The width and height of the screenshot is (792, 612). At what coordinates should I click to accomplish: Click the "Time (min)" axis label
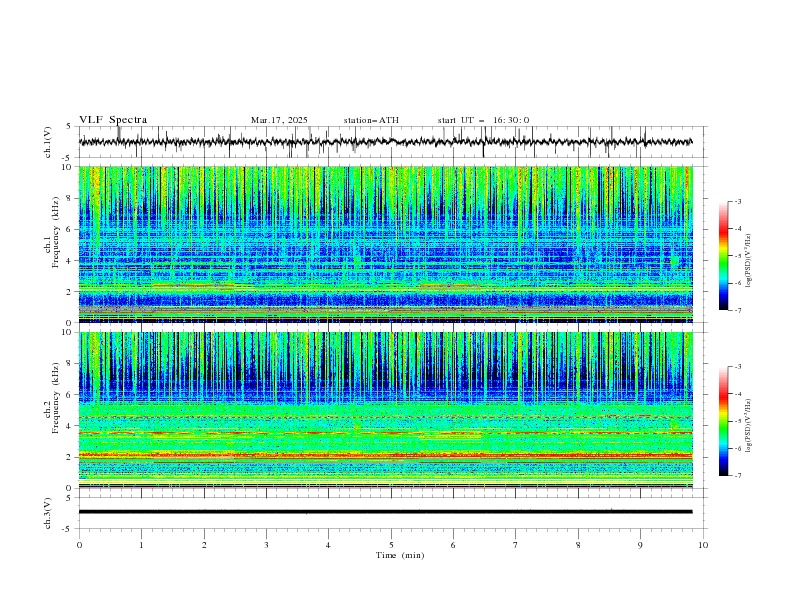click(x=400, y=555)
